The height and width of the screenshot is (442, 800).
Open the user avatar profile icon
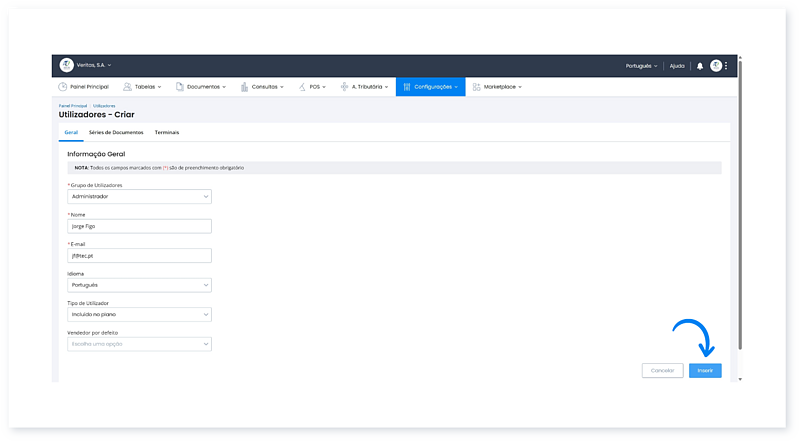pos(716,65)
